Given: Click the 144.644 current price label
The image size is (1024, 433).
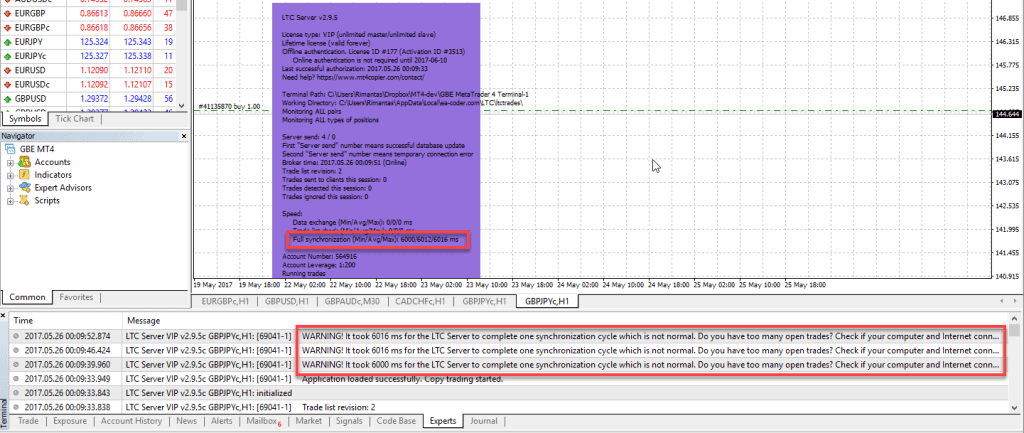Looking at the screenshot, I should click(1006, 113).
